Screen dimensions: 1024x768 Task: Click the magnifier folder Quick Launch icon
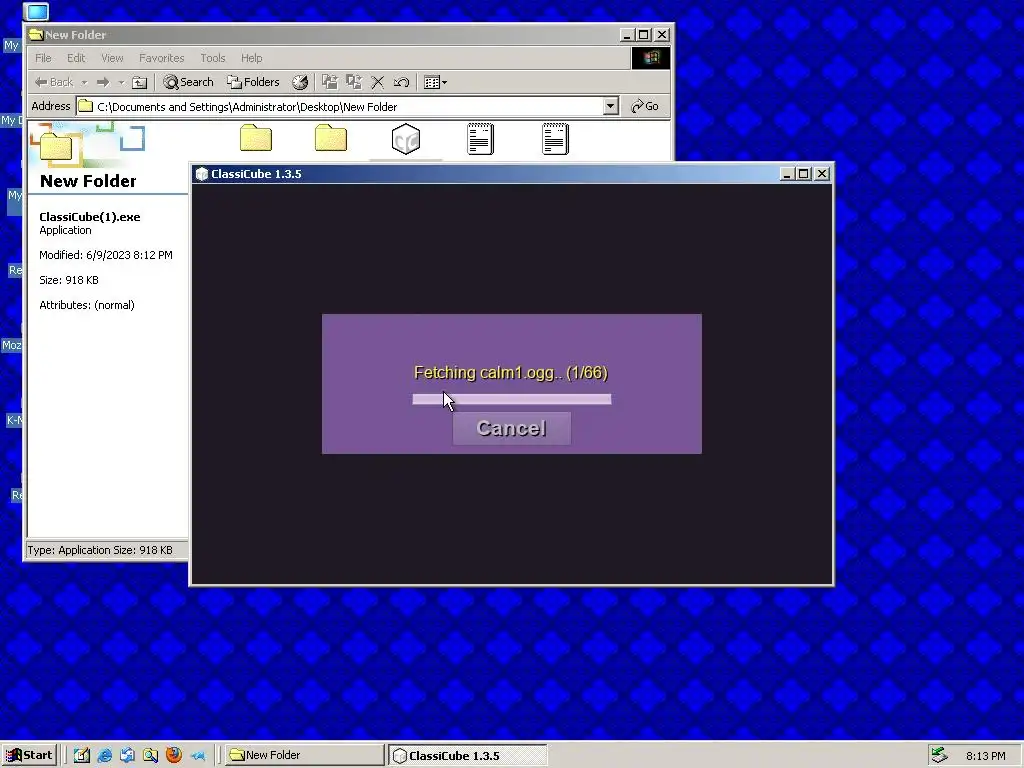pyautogui.click(x=151, y=756)
